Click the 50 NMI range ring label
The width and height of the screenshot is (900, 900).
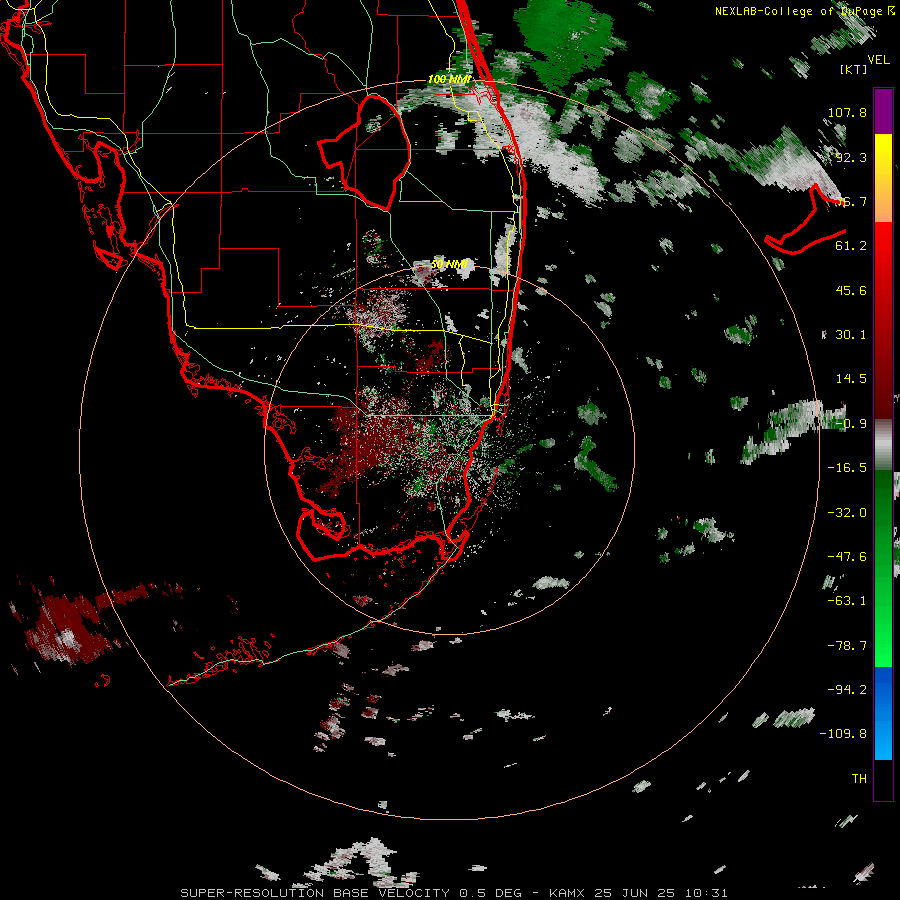450,264
